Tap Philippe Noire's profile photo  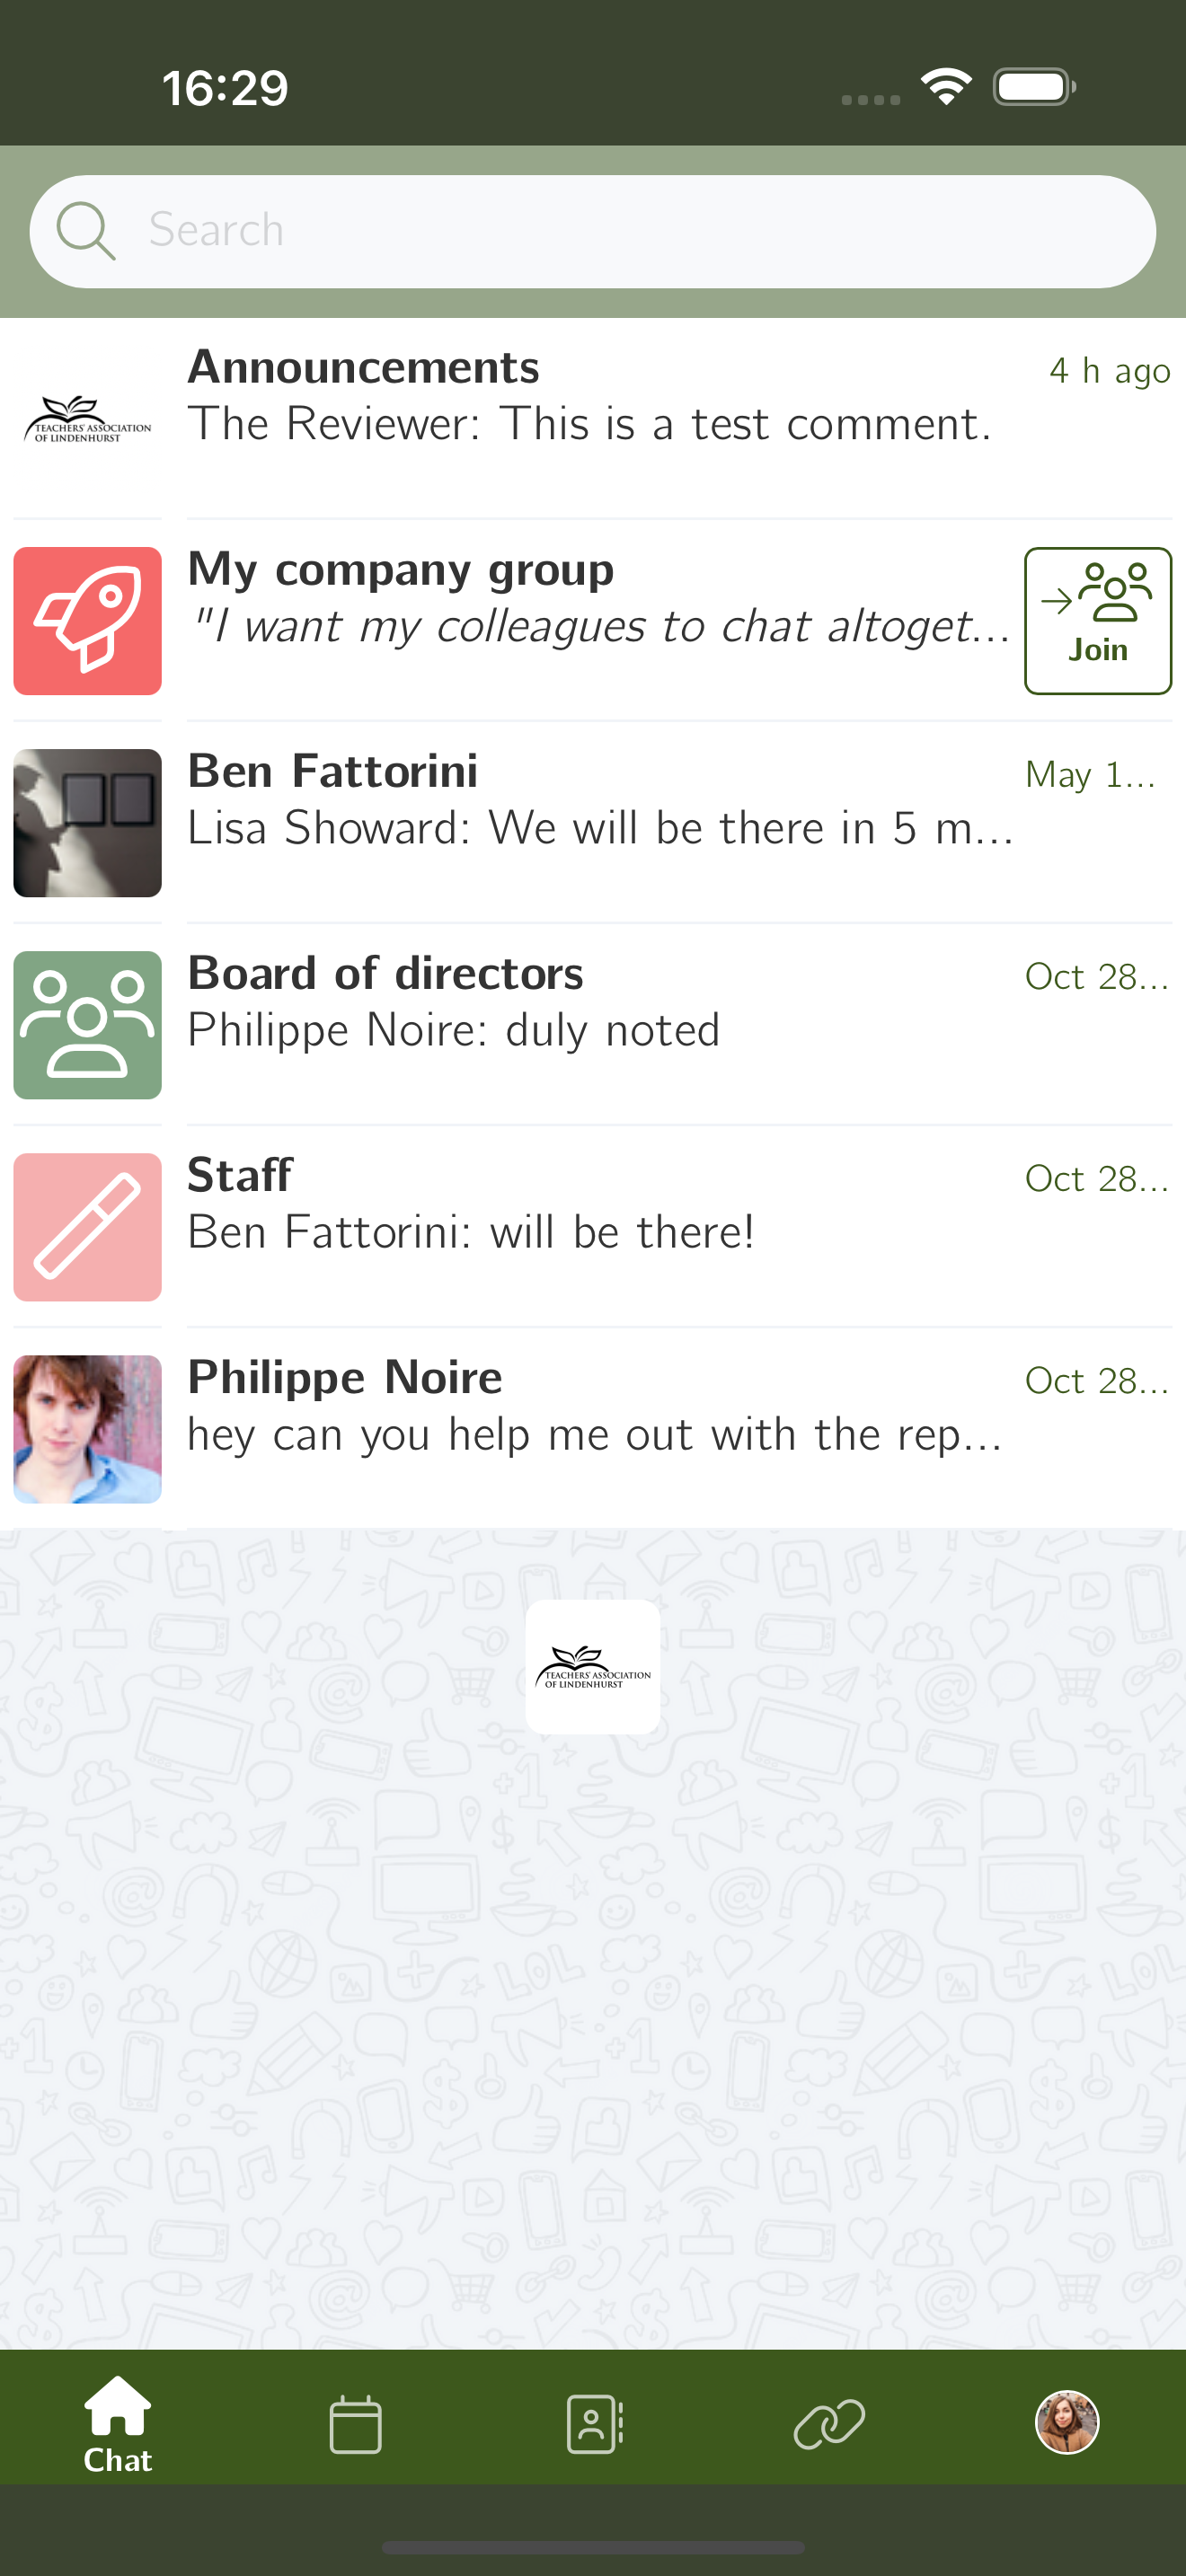[88, 1429]
